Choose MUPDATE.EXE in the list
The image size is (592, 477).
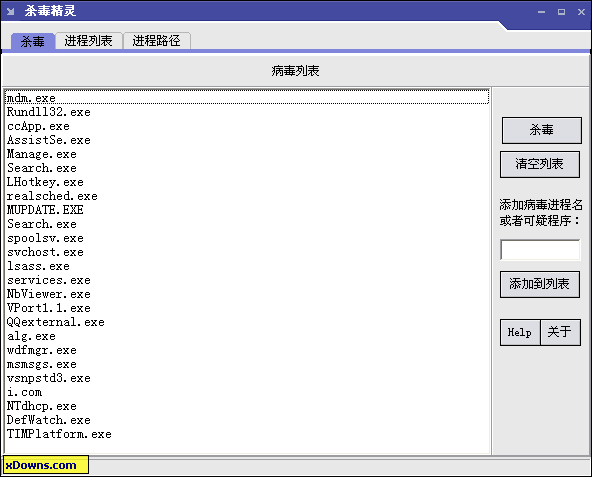pyautogui.click(x=247, y=210)
